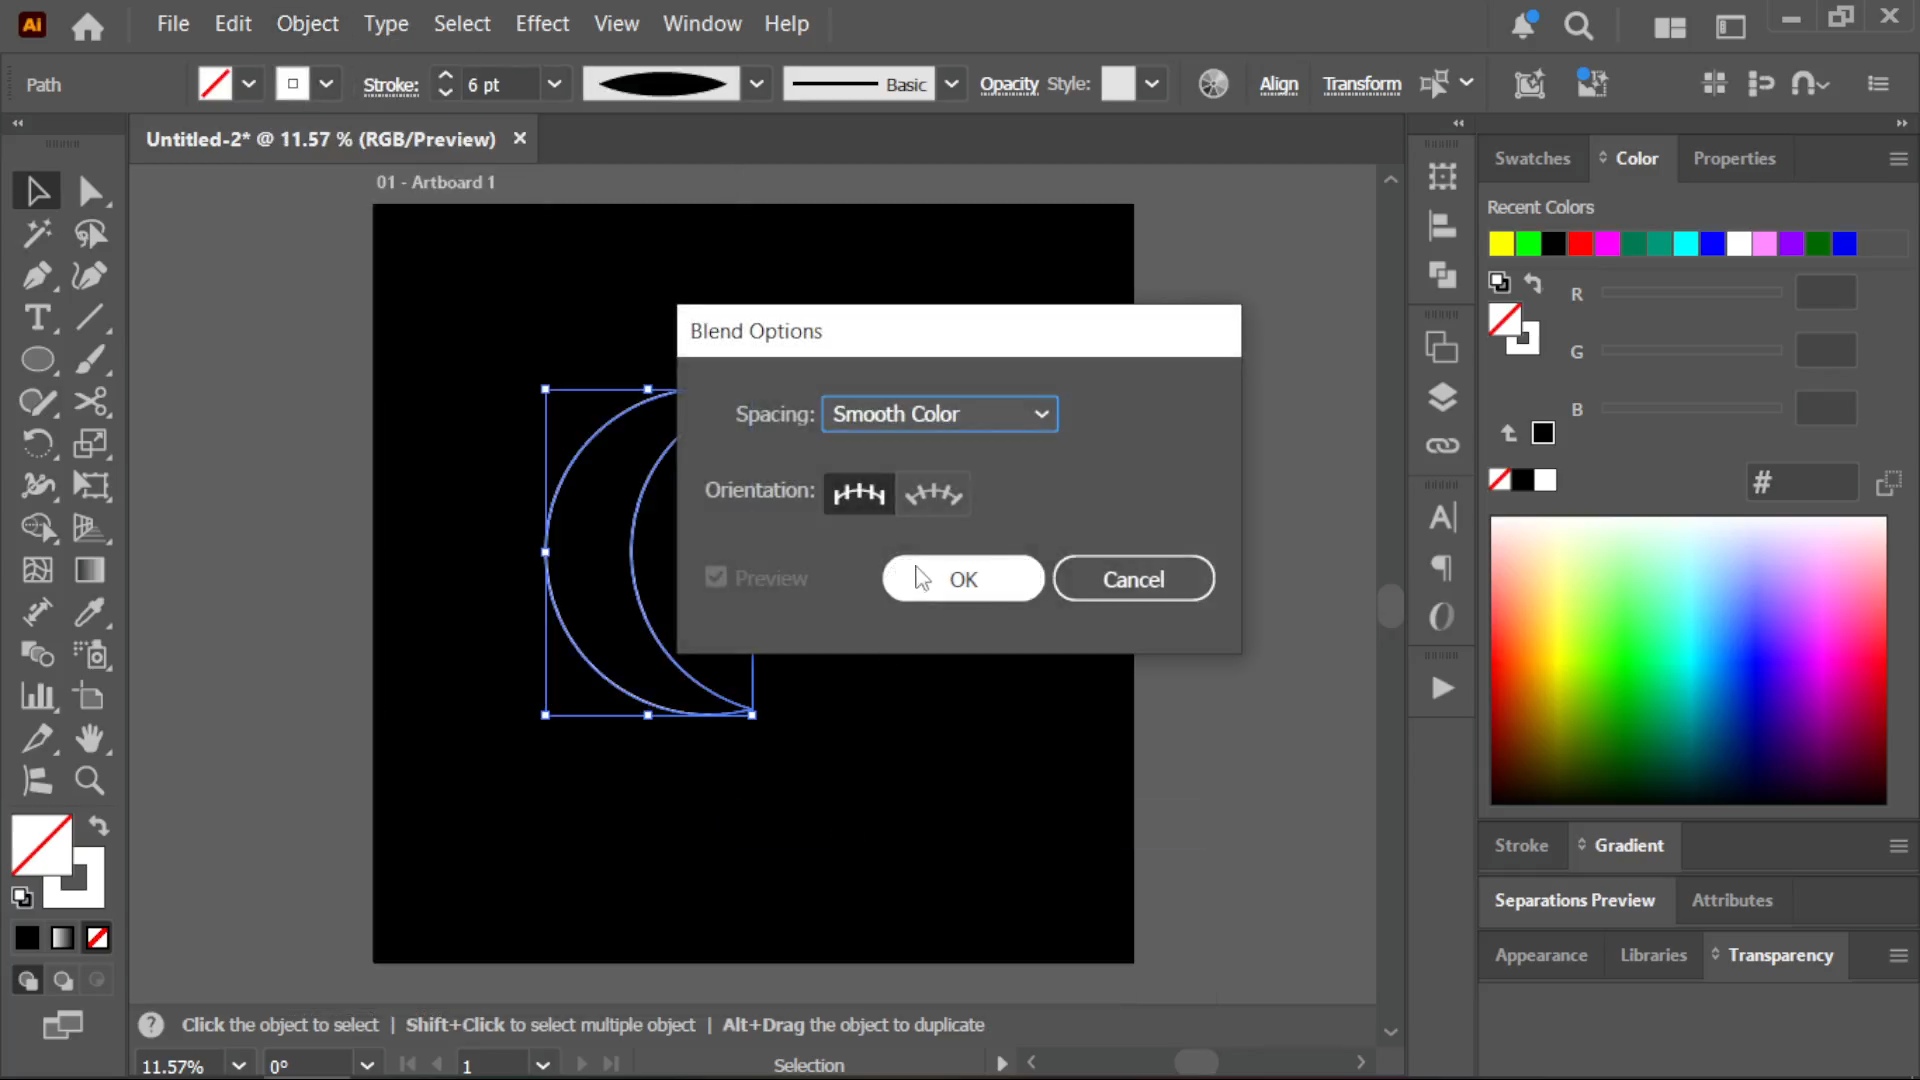Toggle the Preview checkbox in Blend Options
This screenshot has height=1080, width=1920.
(x=716, y=577)
